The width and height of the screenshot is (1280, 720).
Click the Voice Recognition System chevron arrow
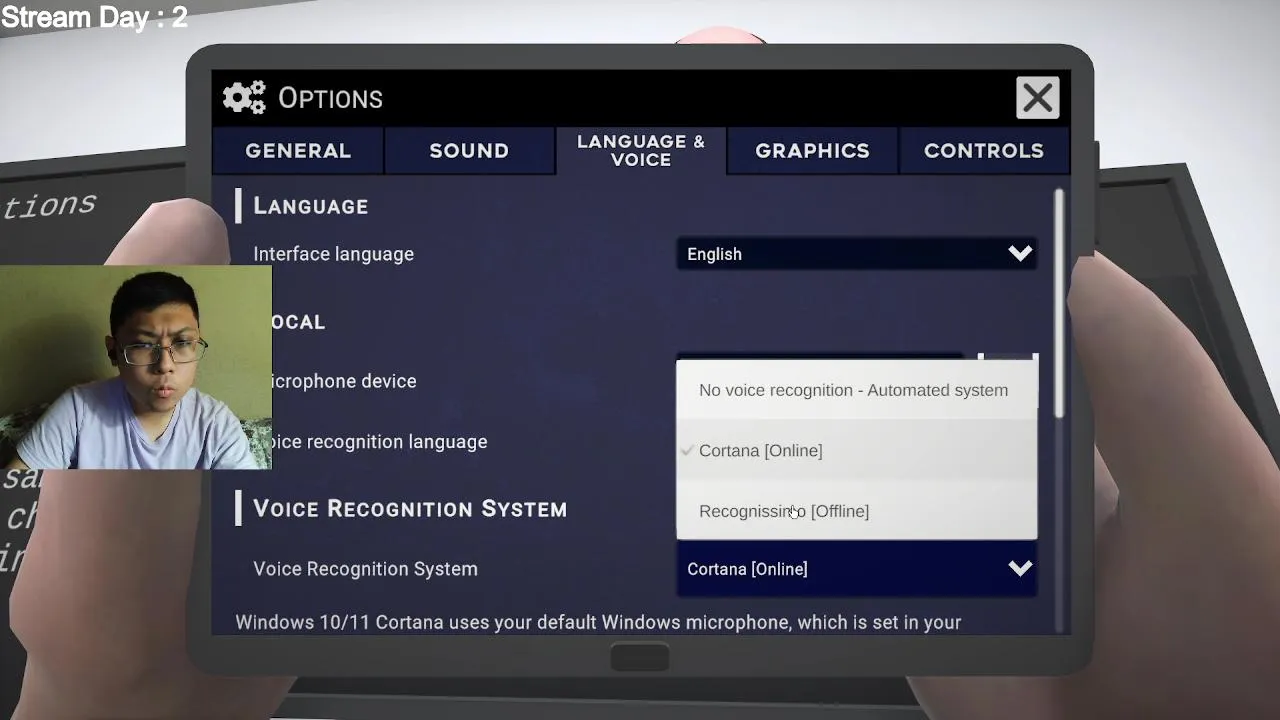1020,568
